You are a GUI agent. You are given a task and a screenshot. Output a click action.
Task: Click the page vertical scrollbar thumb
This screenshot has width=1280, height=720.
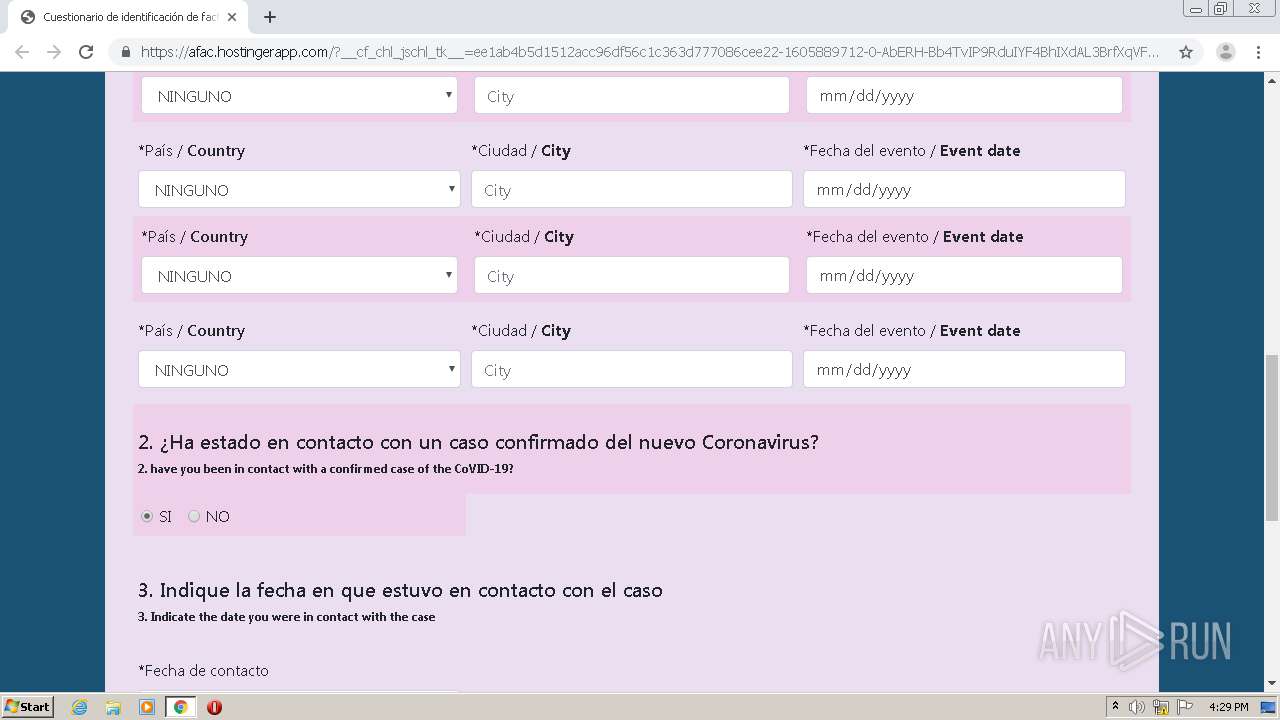coord(1271,437)
